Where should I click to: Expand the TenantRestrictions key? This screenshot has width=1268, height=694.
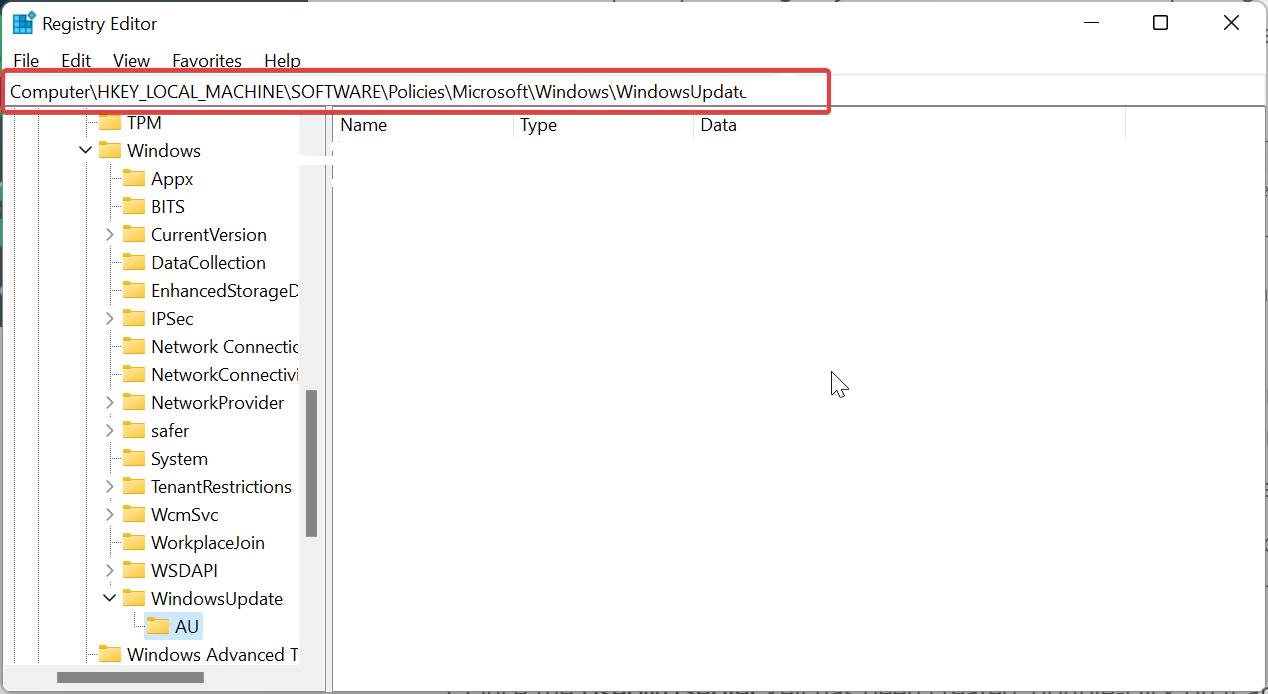point(110,487)
